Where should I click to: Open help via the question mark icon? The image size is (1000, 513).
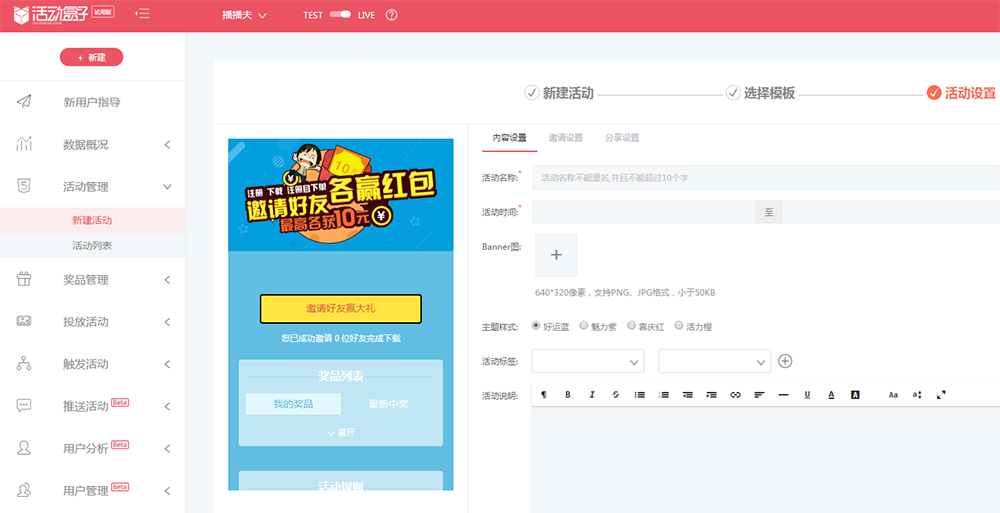(391, 15)
